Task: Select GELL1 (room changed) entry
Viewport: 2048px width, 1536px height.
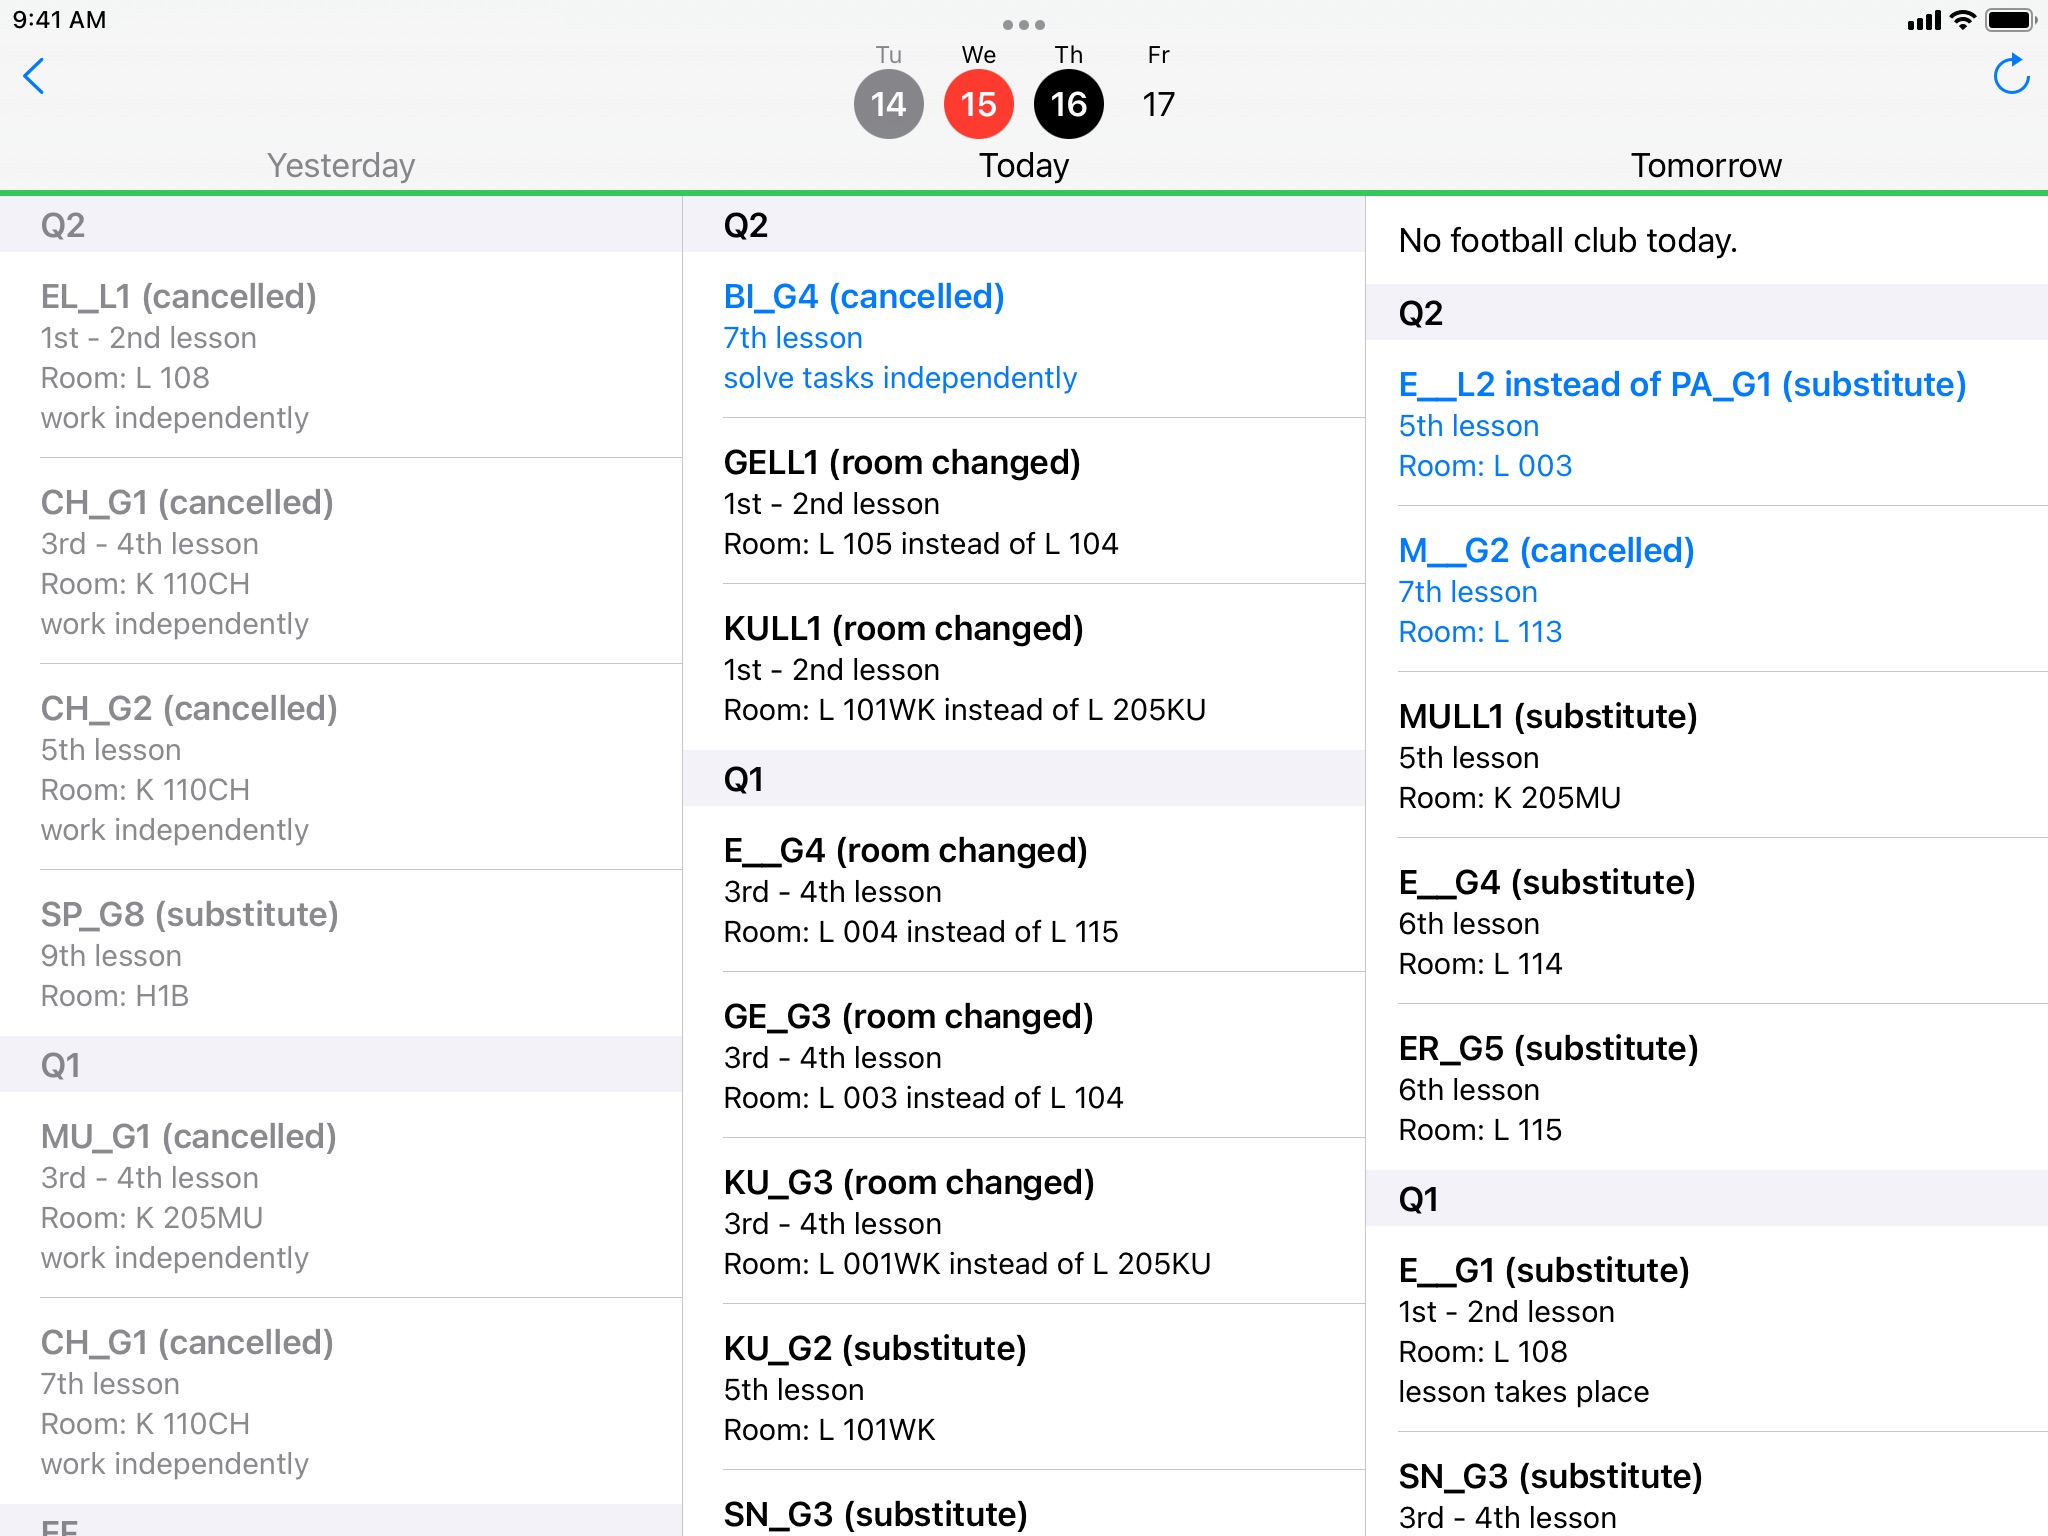Action: pos(1024,501)
